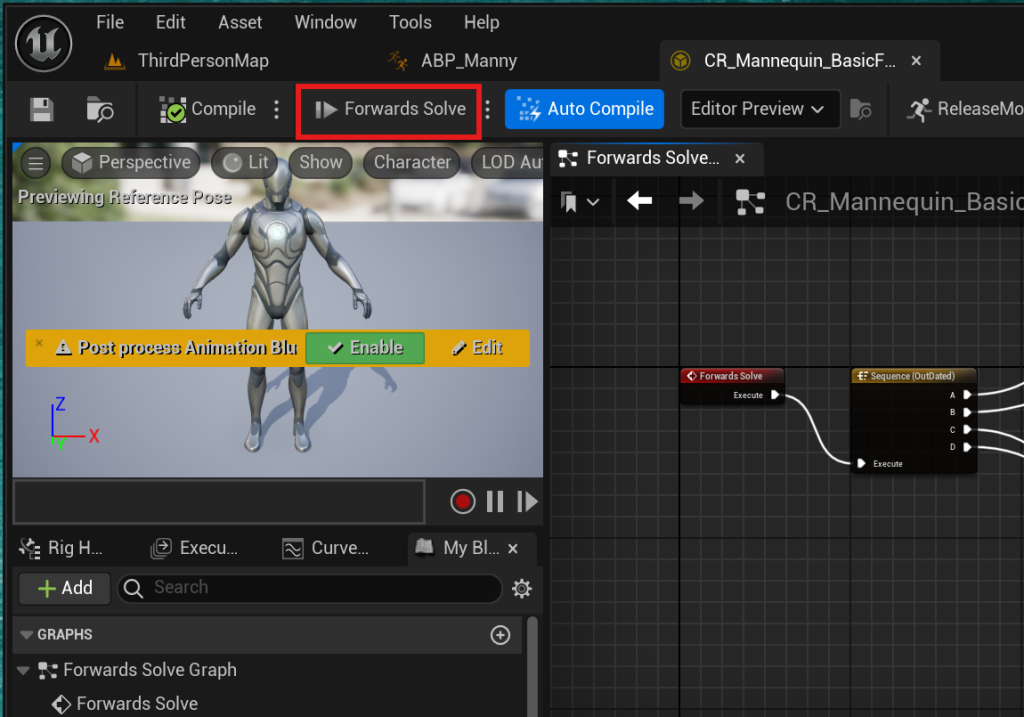
Task: Open graph bookmarks dropdown
Action: point(580,201)
